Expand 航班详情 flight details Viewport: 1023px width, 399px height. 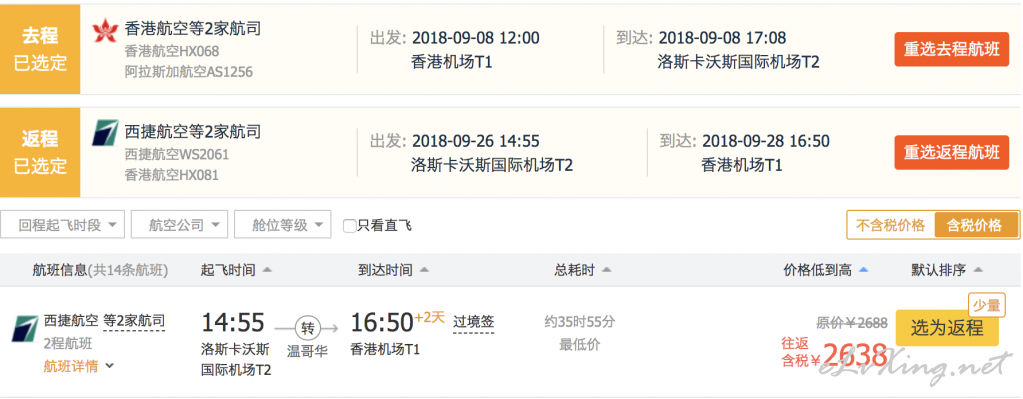[x=78, y=366]
